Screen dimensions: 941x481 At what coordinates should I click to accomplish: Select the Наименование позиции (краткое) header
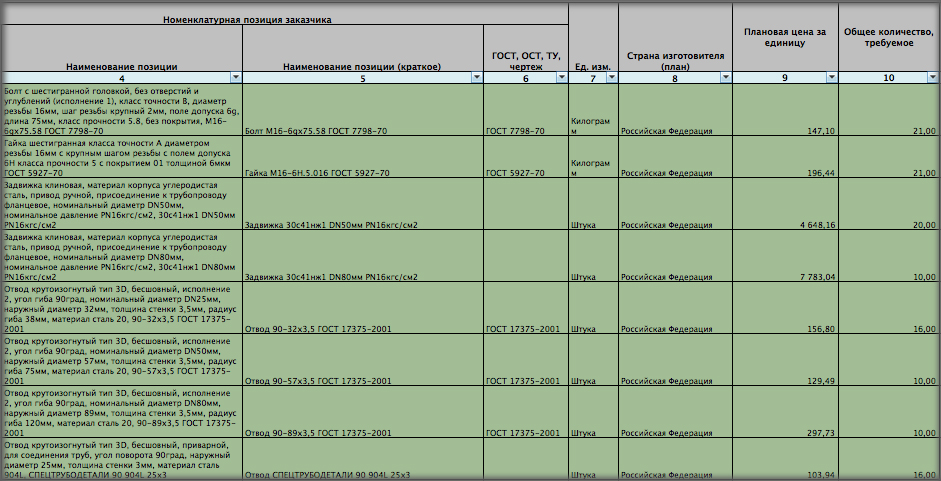(362, 66)
